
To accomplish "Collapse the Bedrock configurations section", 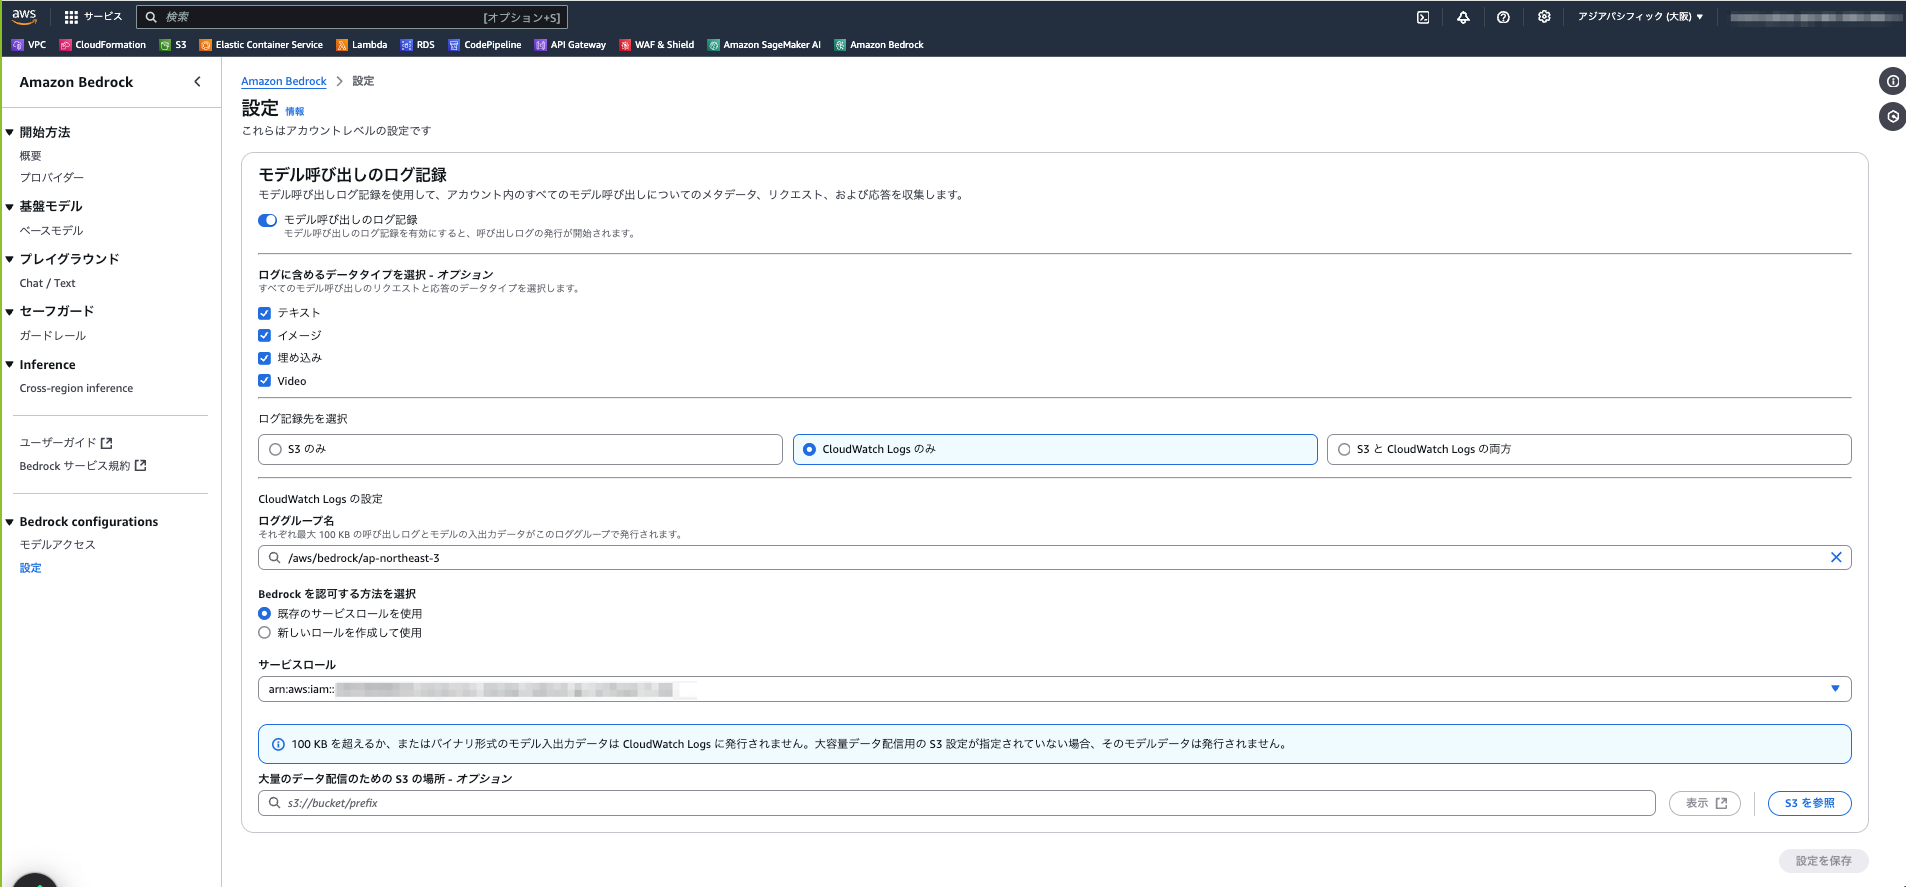I will pos(9,522).
